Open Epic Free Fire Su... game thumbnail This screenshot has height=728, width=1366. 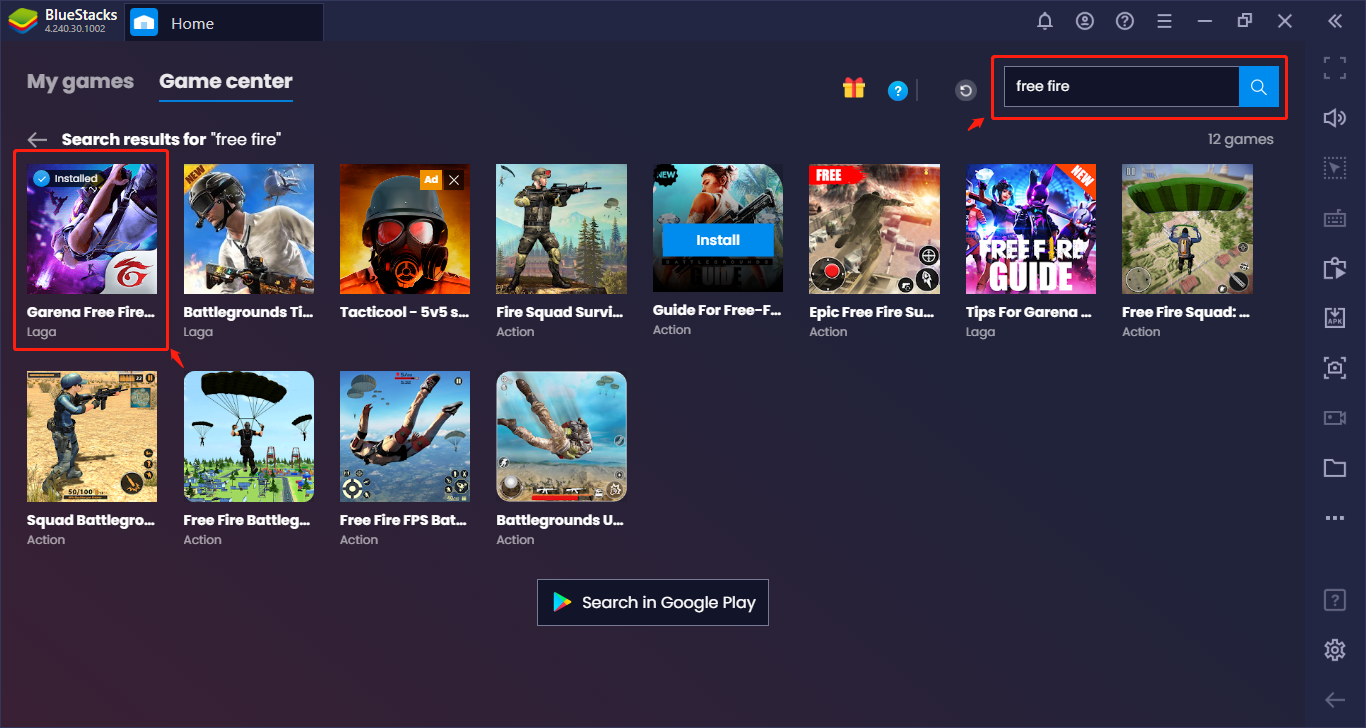click(x=874, y=228)
